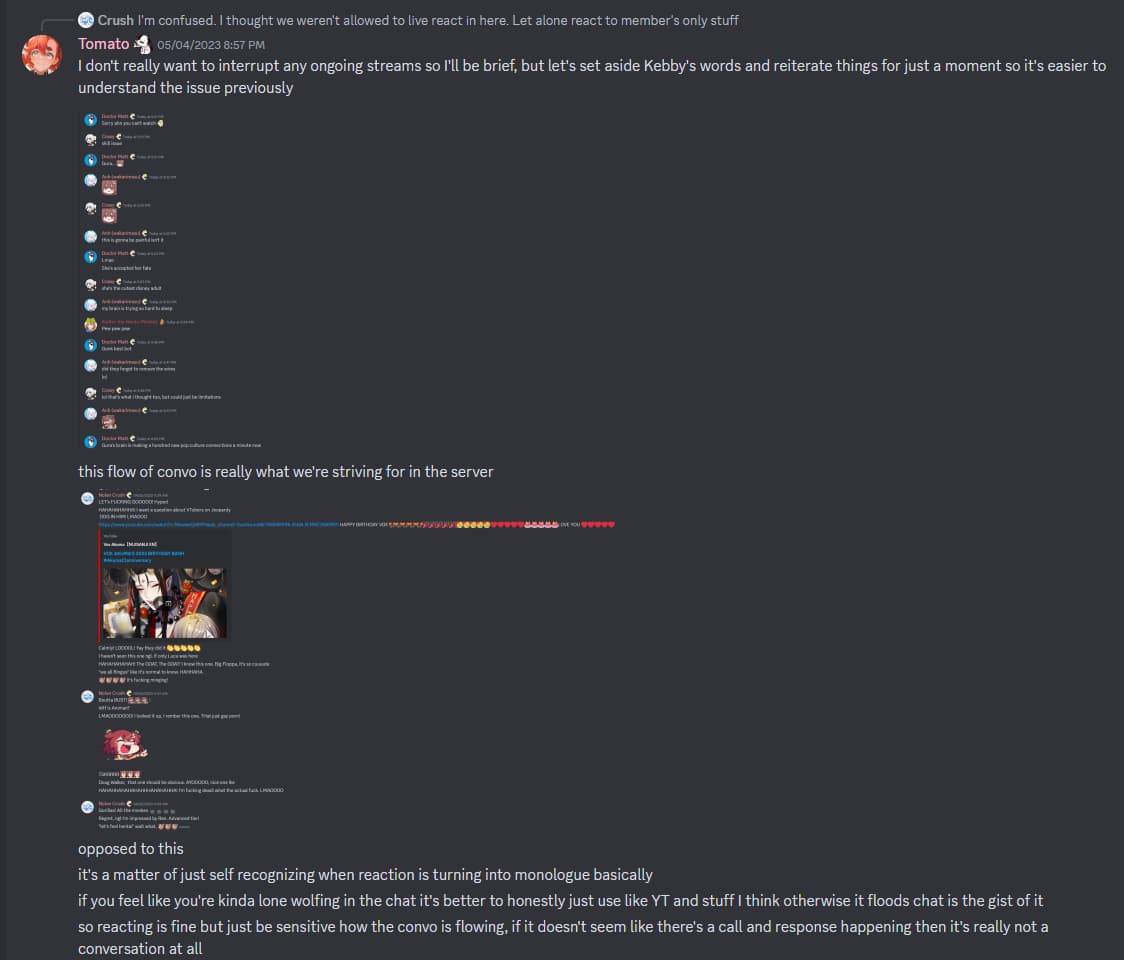This screenshot has width=1124, height=960.
Task: Click the role badge beside Tomato's name
Action: (x=143, y=44)
